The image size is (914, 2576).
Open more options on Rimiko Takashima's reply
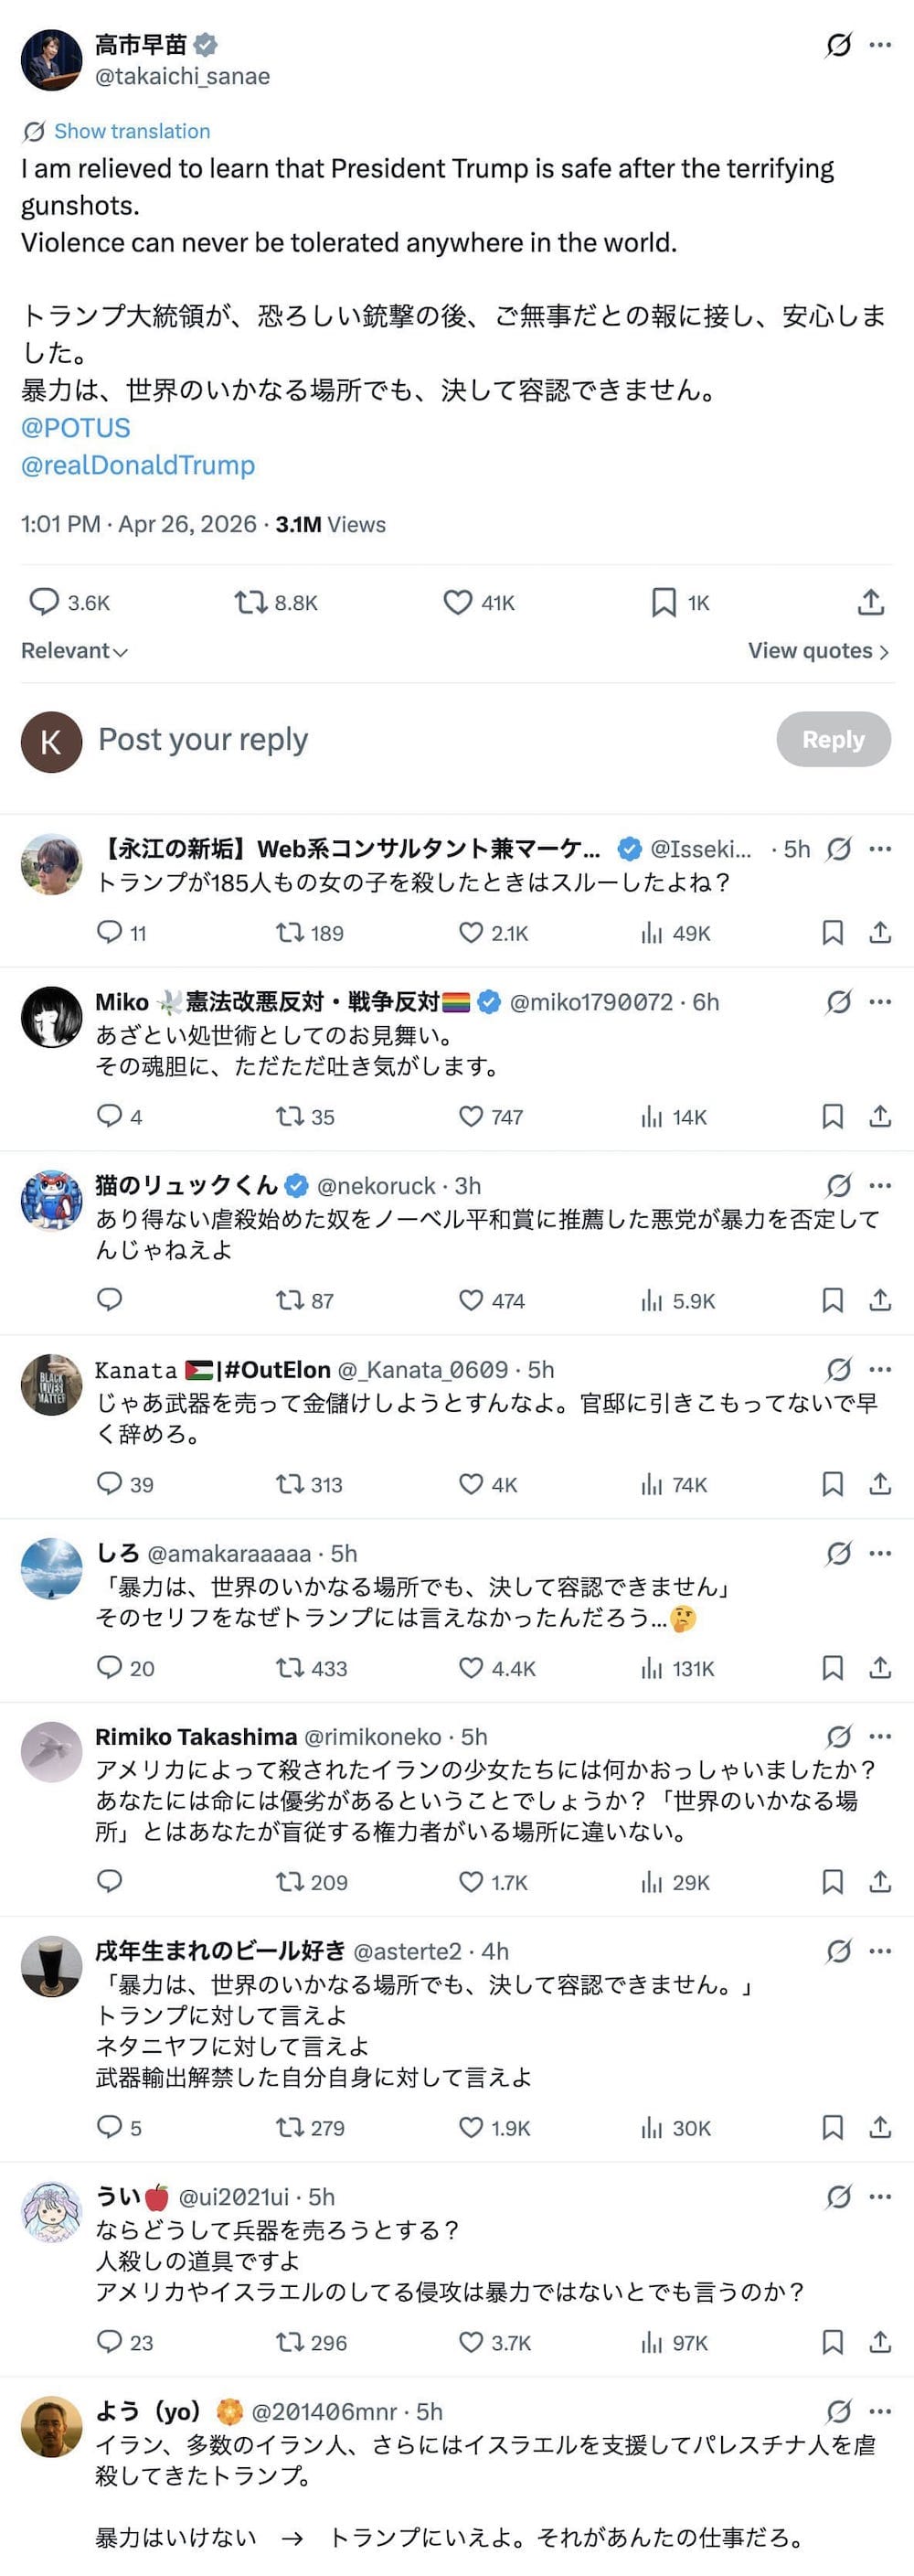pos(880,1736)
